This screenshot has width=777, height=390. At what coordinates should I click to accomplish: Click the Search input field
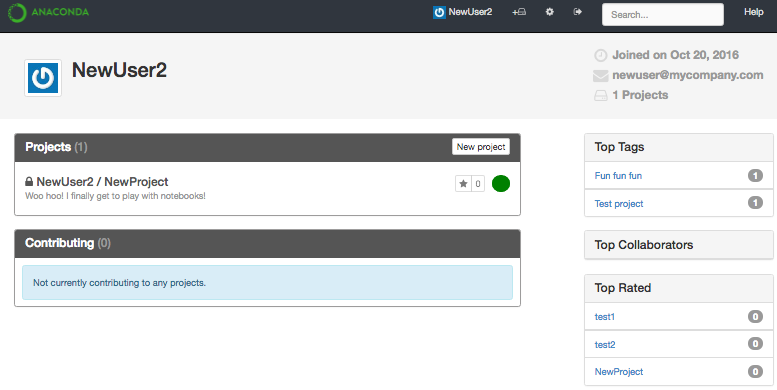click(x=663, y=14)
